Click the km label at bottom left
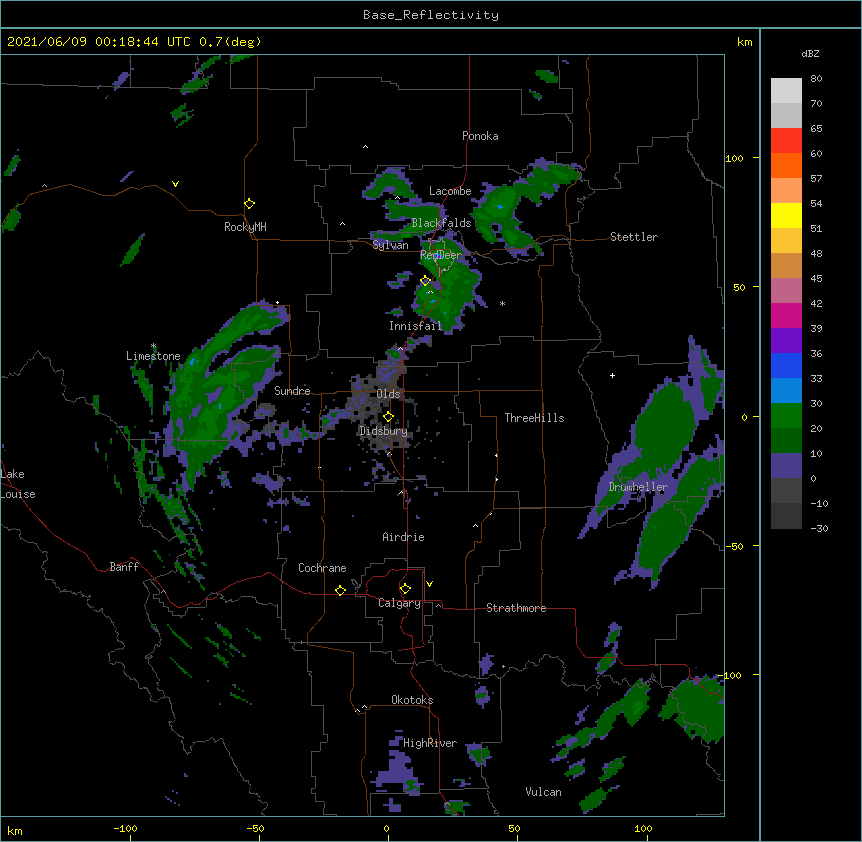The image size is (862, 842). (15, 831)
